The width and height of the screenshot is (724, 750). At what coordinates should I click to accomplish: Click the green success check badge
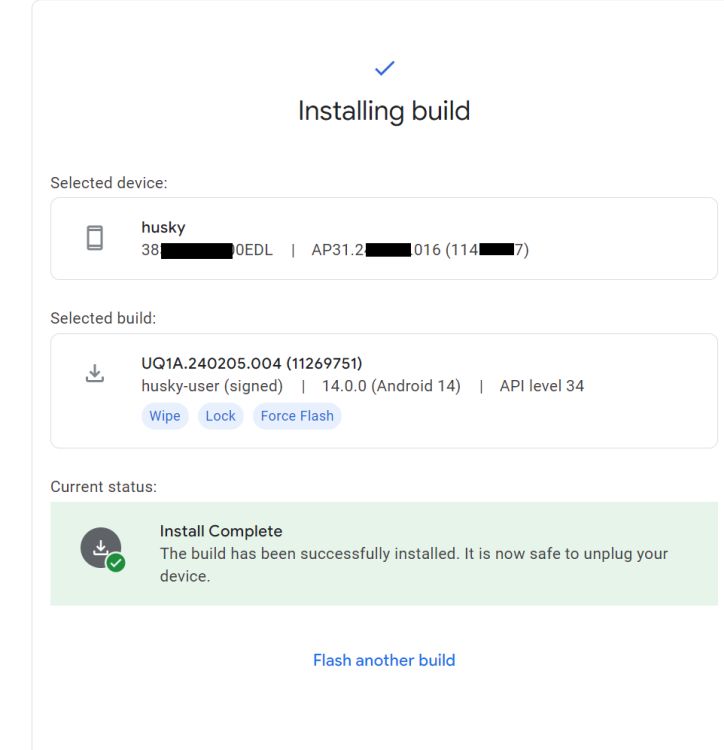(x=115, y=562)
